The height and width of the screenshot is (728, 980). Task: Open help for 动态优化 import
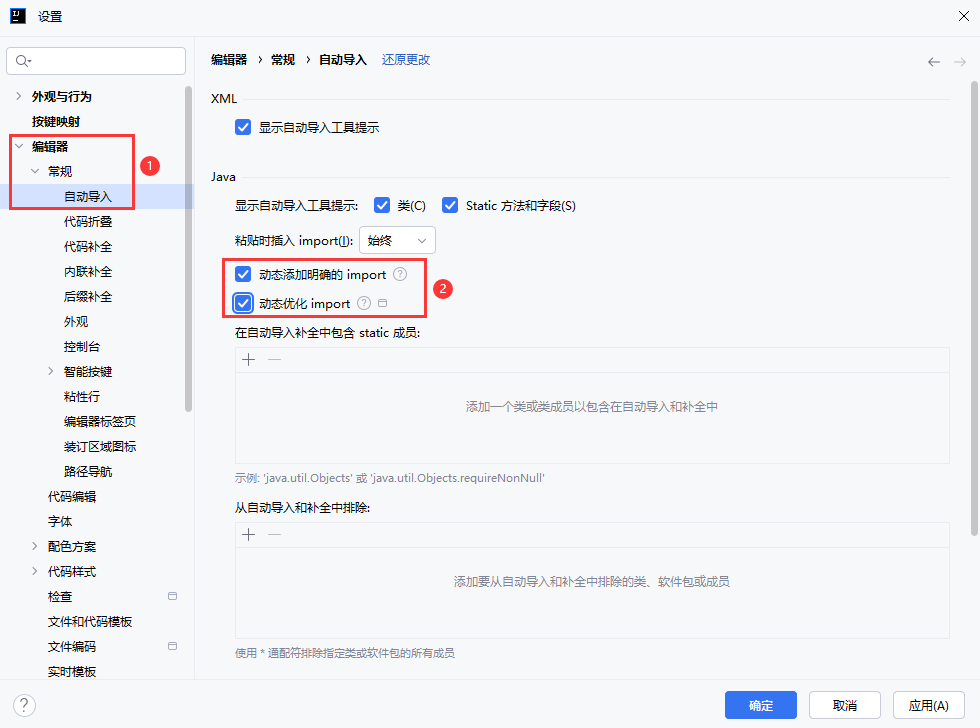click(364, 303)
